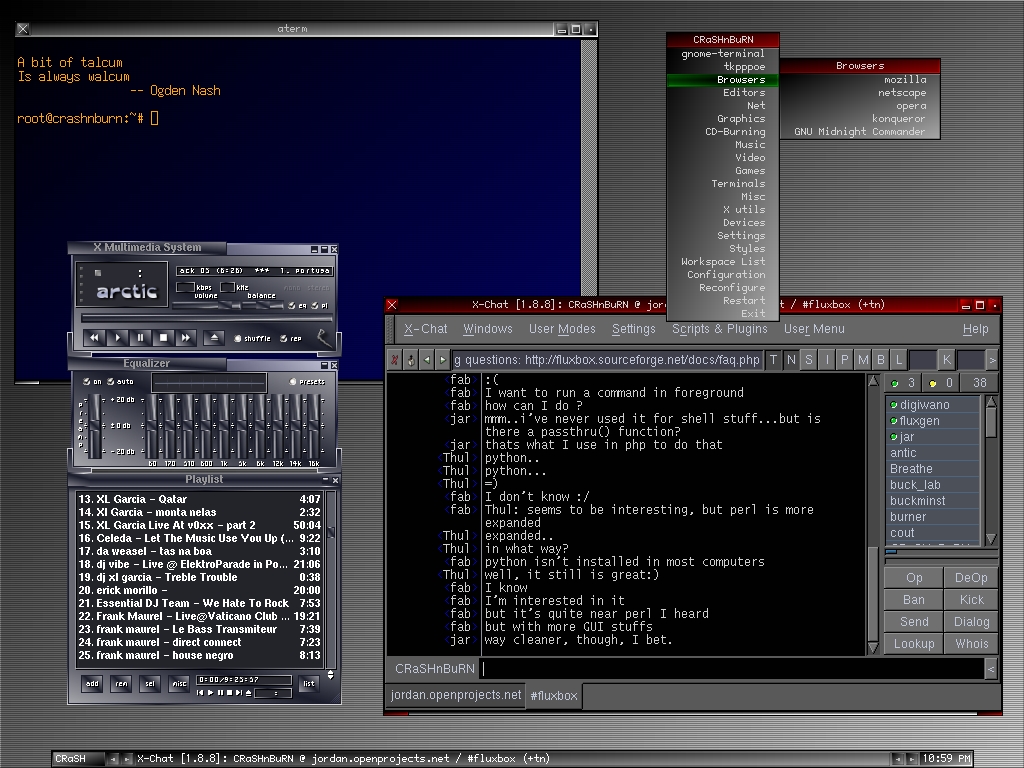Screen dimensions: 1024x768
Task: Click the XMMS volume slider
Action: coord(208,305)
